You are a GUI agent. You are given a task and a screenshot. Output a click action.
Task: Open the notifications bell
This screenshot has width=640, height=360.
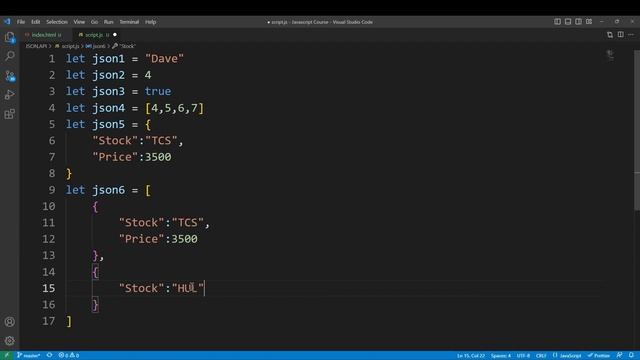(x=631, y=356)
